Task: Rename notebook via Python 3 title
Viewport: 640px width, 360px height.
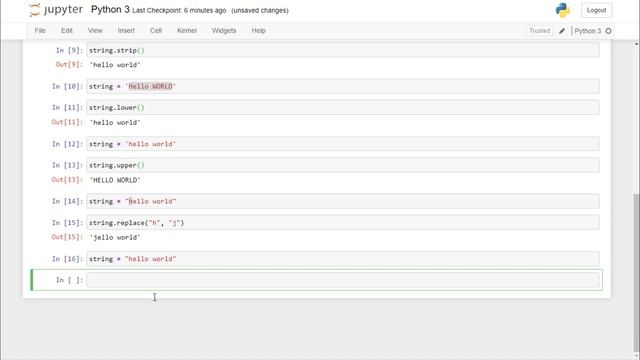Action: point(110,9)
